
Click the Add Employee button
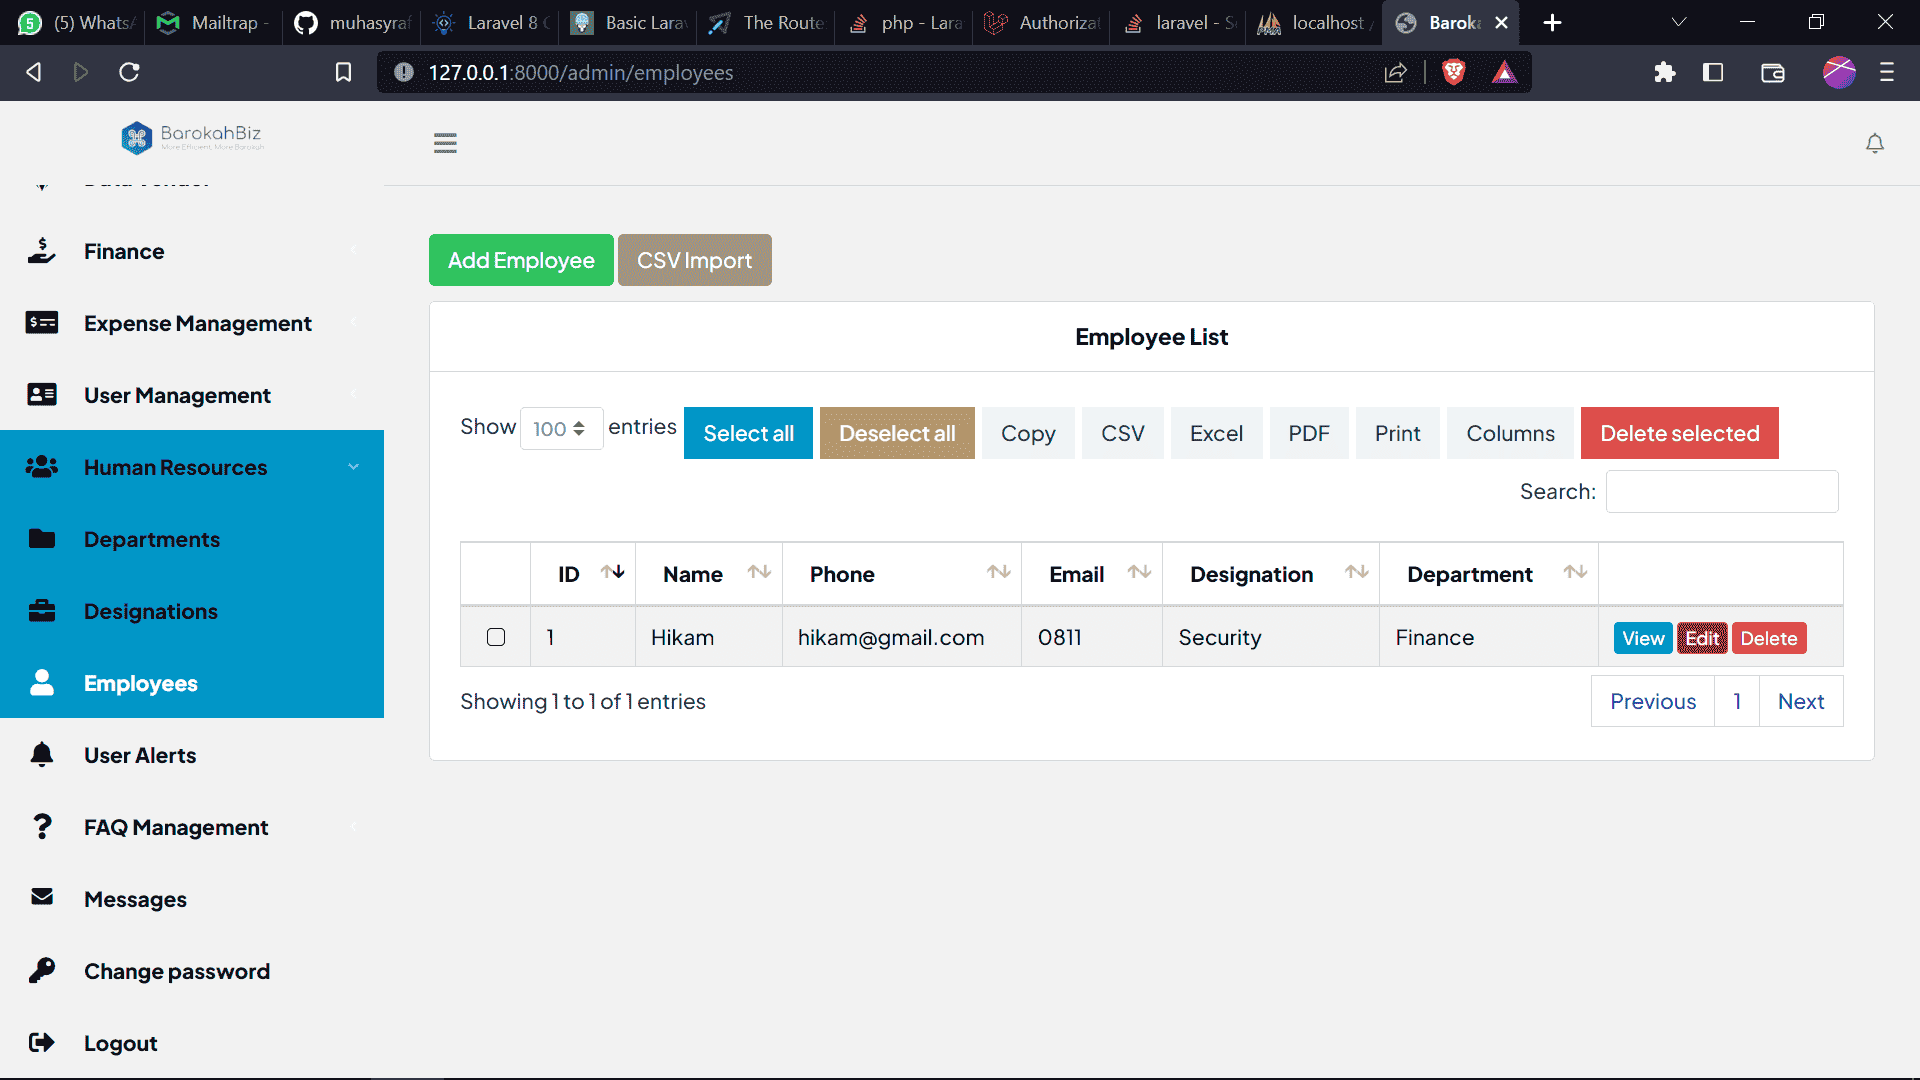click(x=520, y=260)
